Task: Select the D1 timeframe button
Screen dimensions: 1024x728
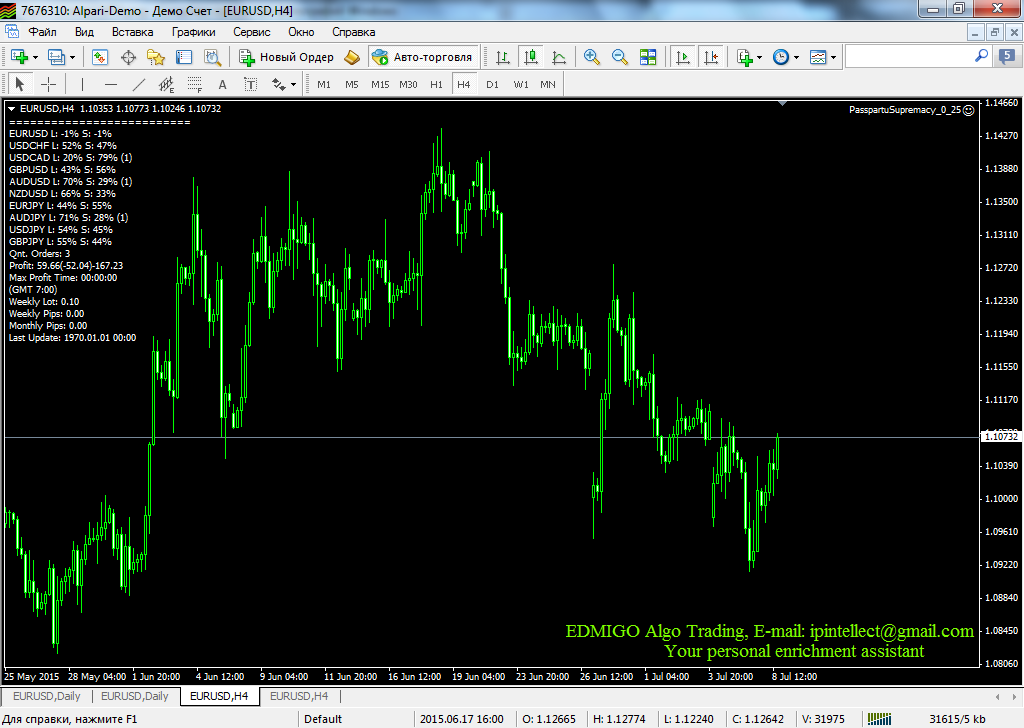Action: coord(492,84)
